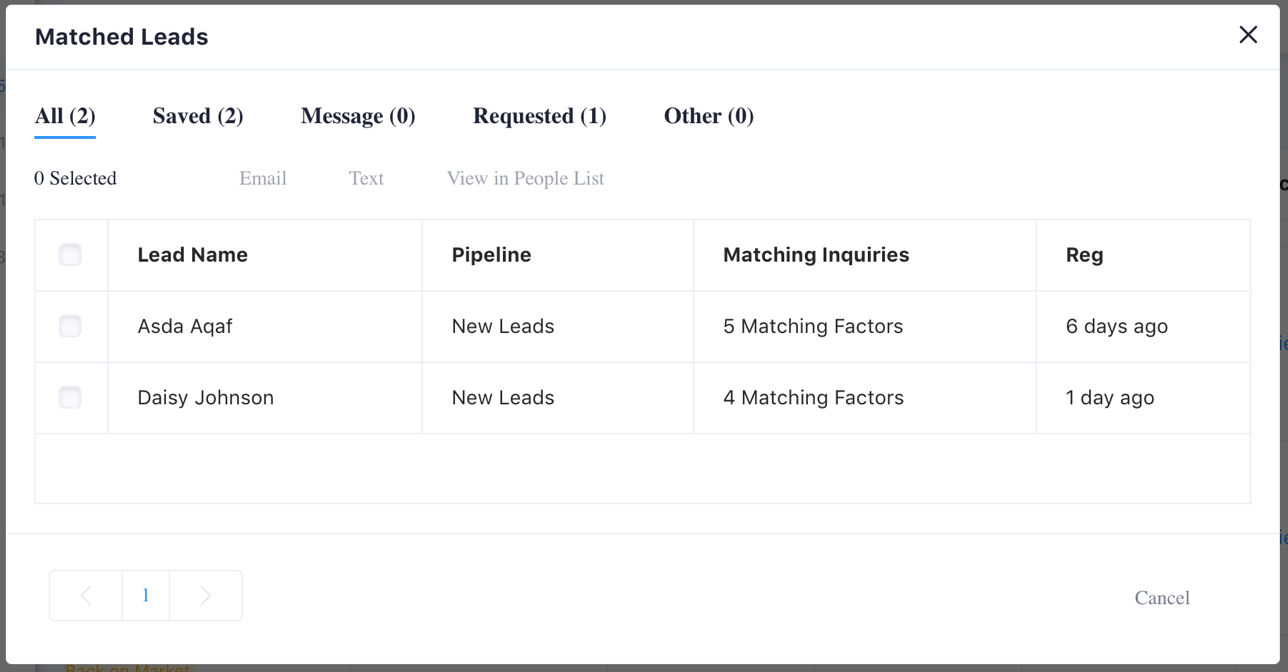The width and height of the screenshot is (1288, 672).
Task: View Asda Aqaf's 5 Matching Factors
Action: click(x=813, y=326)
